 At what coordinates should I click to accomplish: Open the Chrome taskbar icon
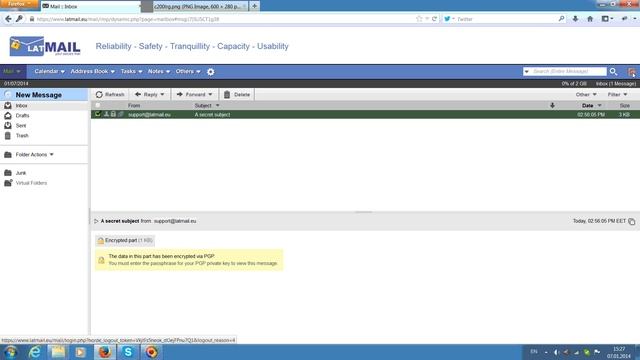pyautogui.click(x=151, y=352)
